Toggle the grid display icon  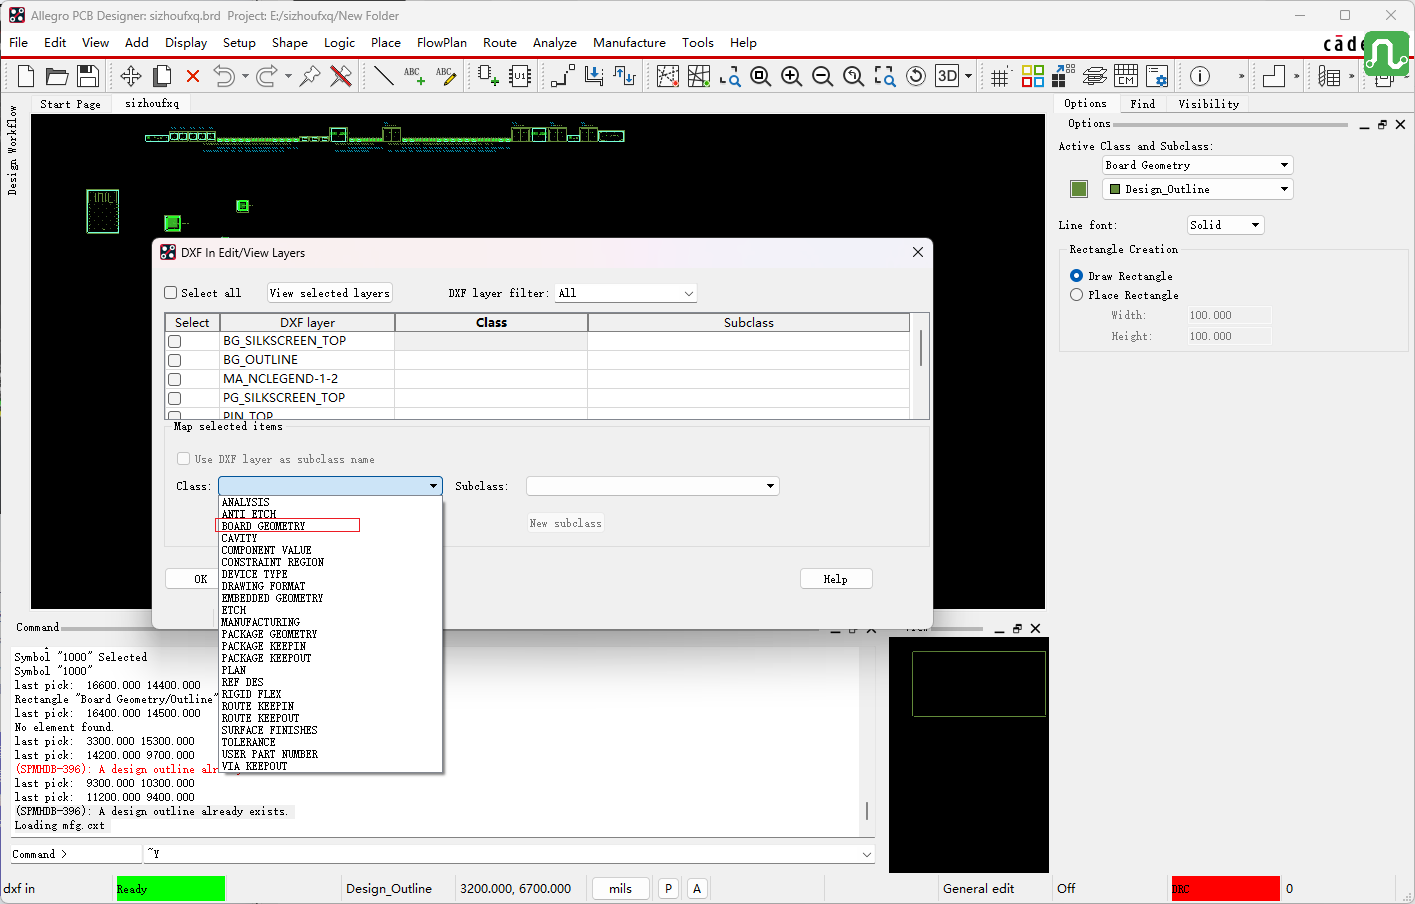(x=1000, y=76)
